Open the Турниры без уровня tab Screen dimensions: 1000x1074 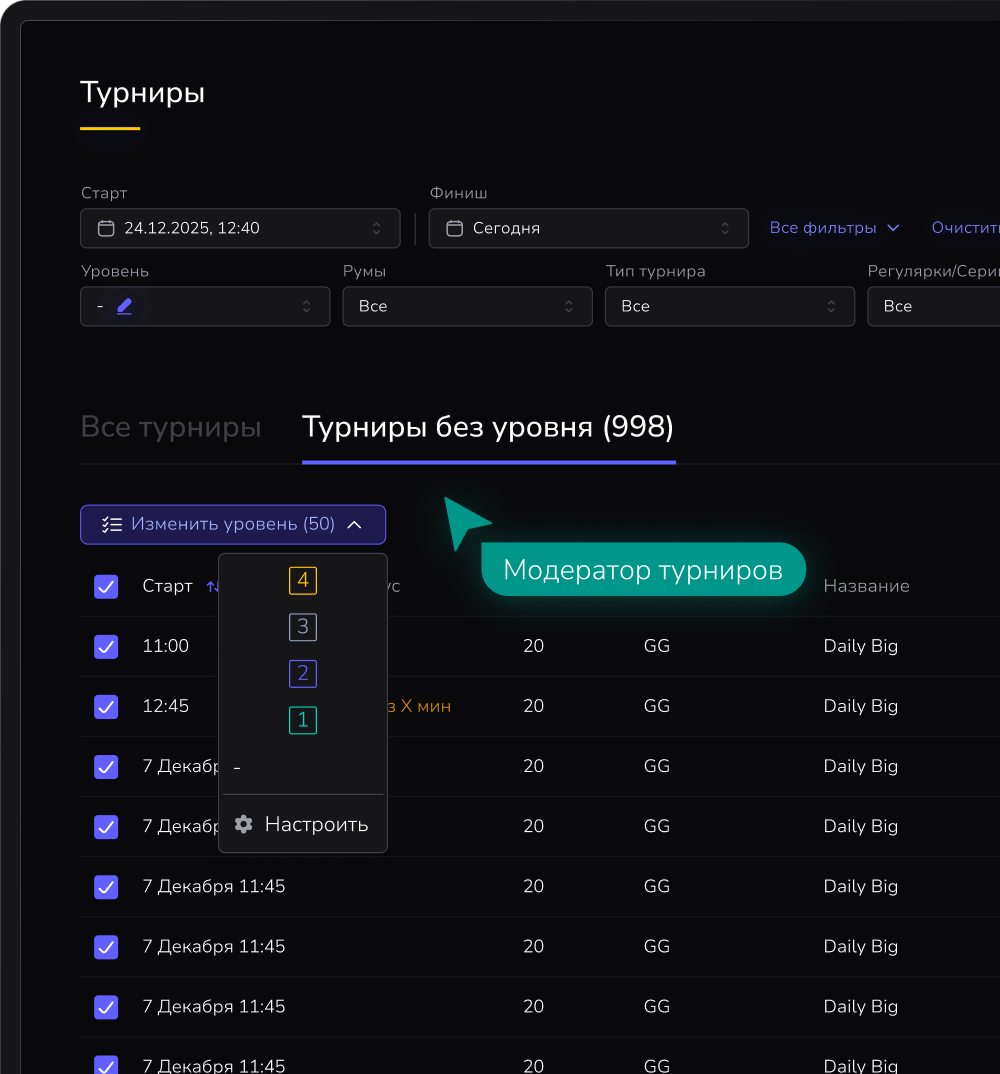(x=488, y=427)
